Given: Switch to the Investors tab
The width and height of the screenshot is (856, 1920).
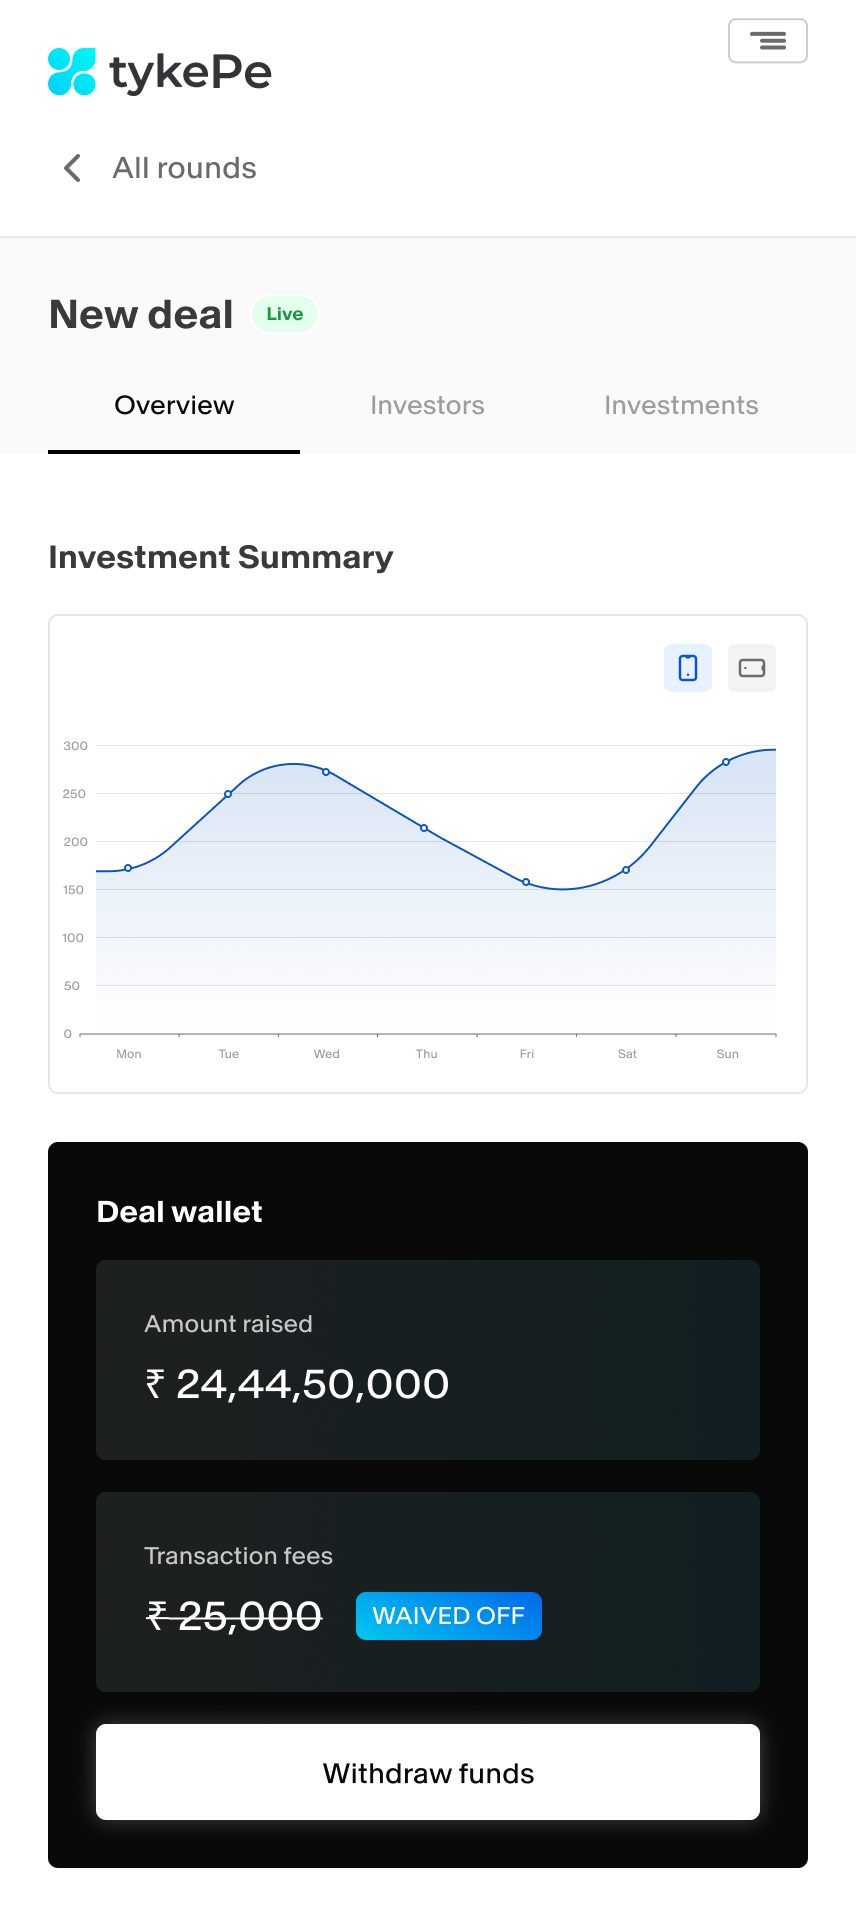Looking at the screenshot, I should pos(427,405).
